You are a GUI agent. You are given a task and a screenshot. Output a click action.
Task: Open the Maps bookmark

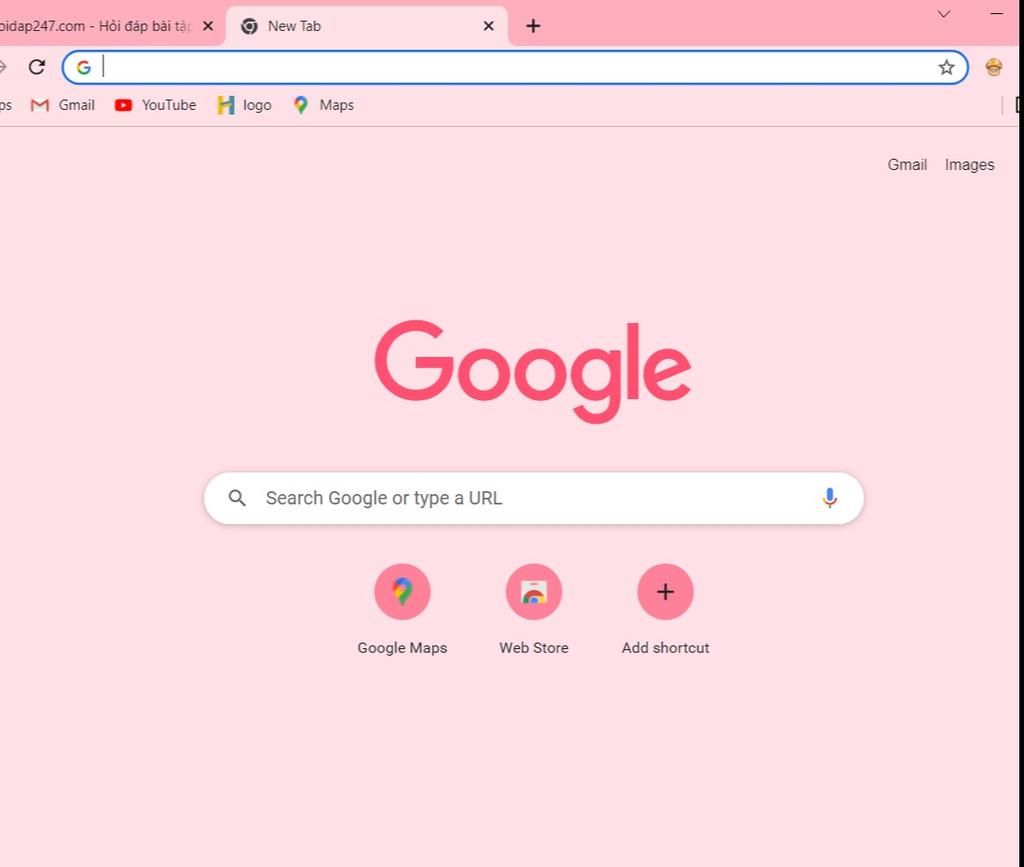[x=324, y=105]
